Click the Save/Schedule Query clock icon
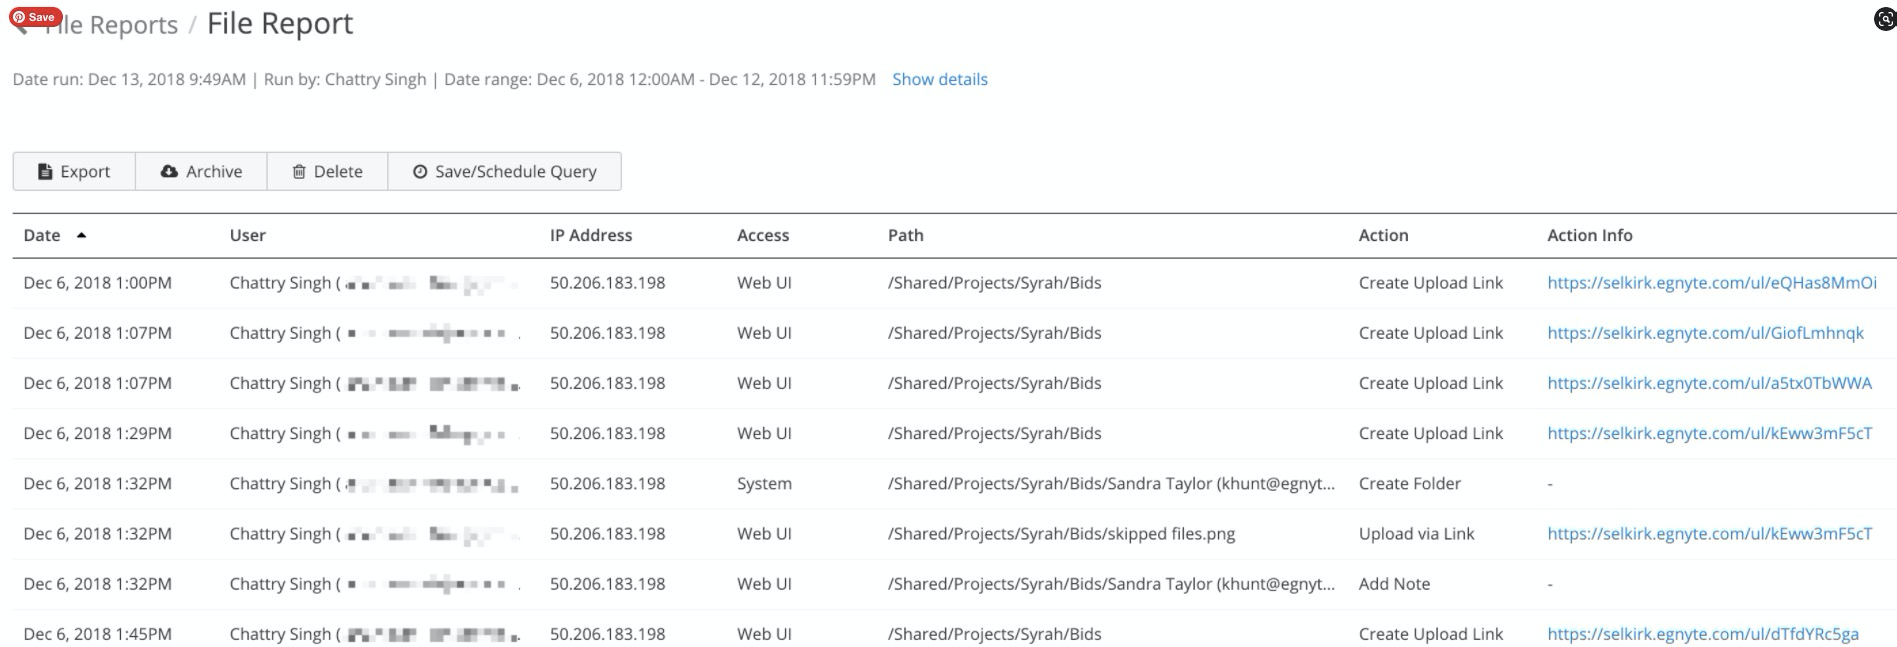This screenshot has width=1897, height=647. [x=420, y=172]
